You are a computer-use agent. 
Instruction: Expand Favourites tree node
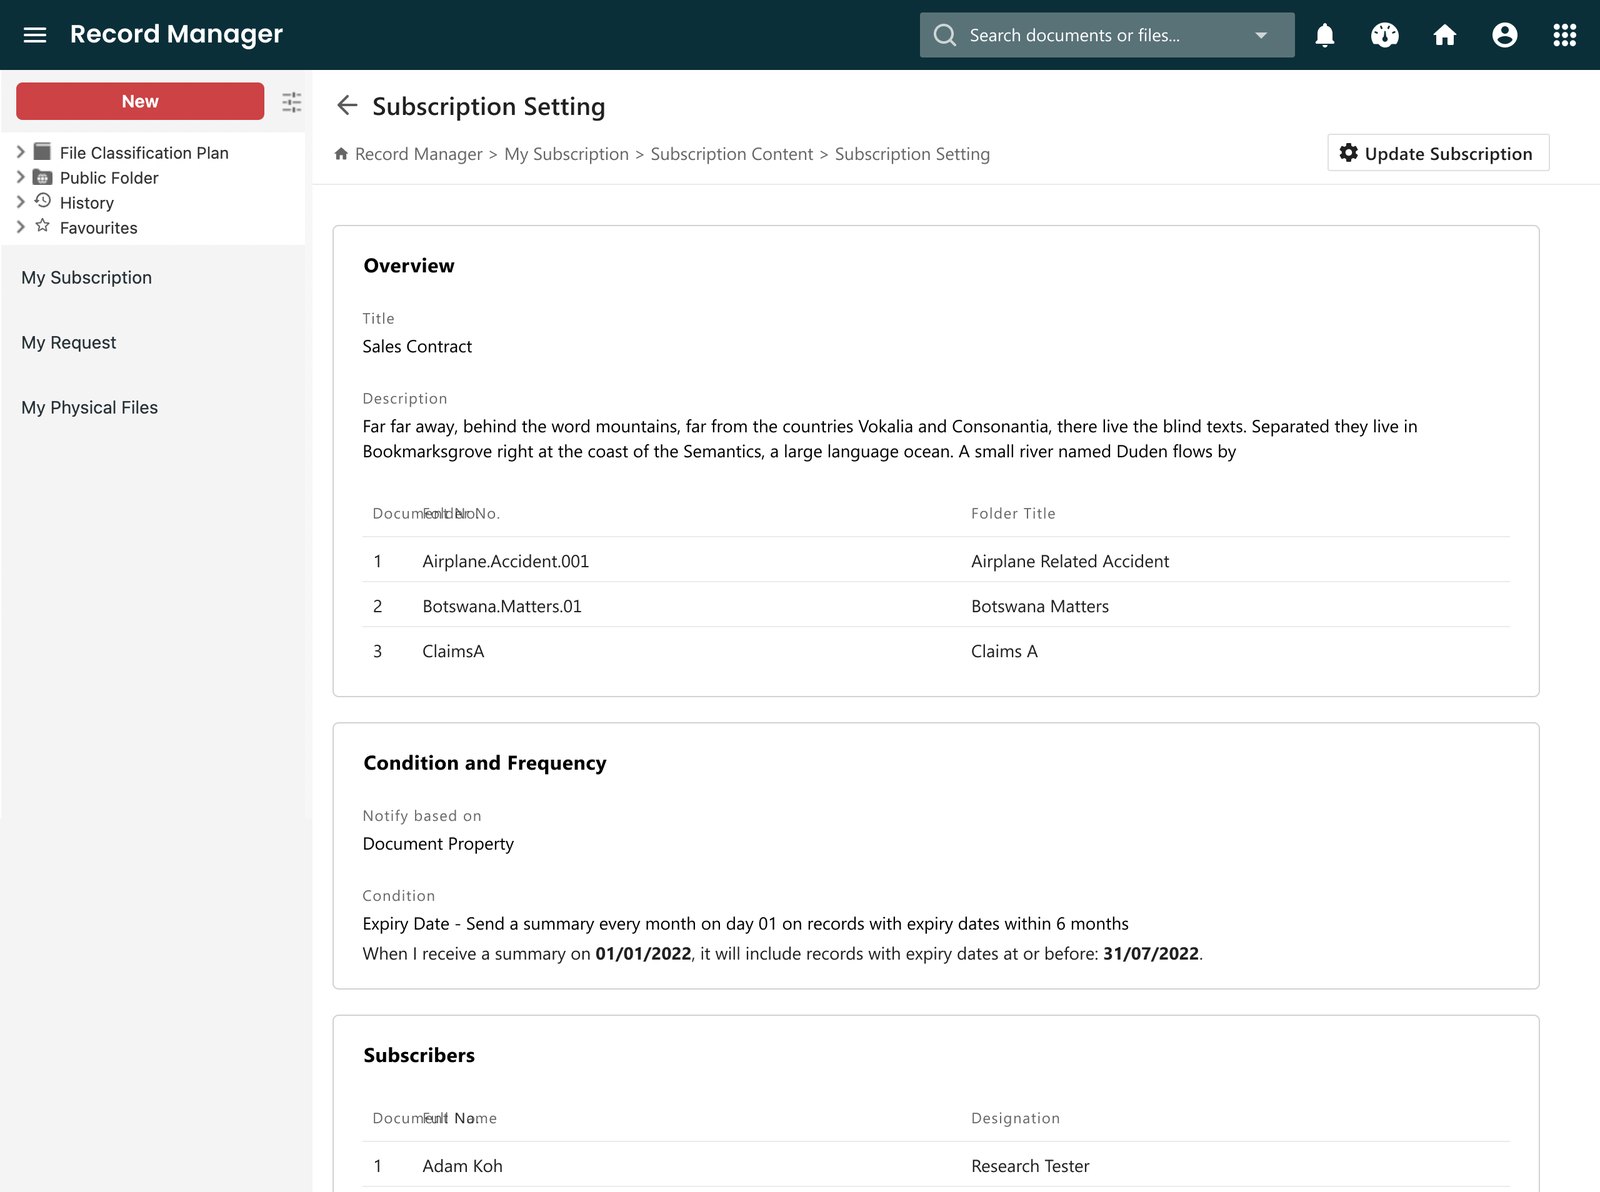[x=20, y=227]
